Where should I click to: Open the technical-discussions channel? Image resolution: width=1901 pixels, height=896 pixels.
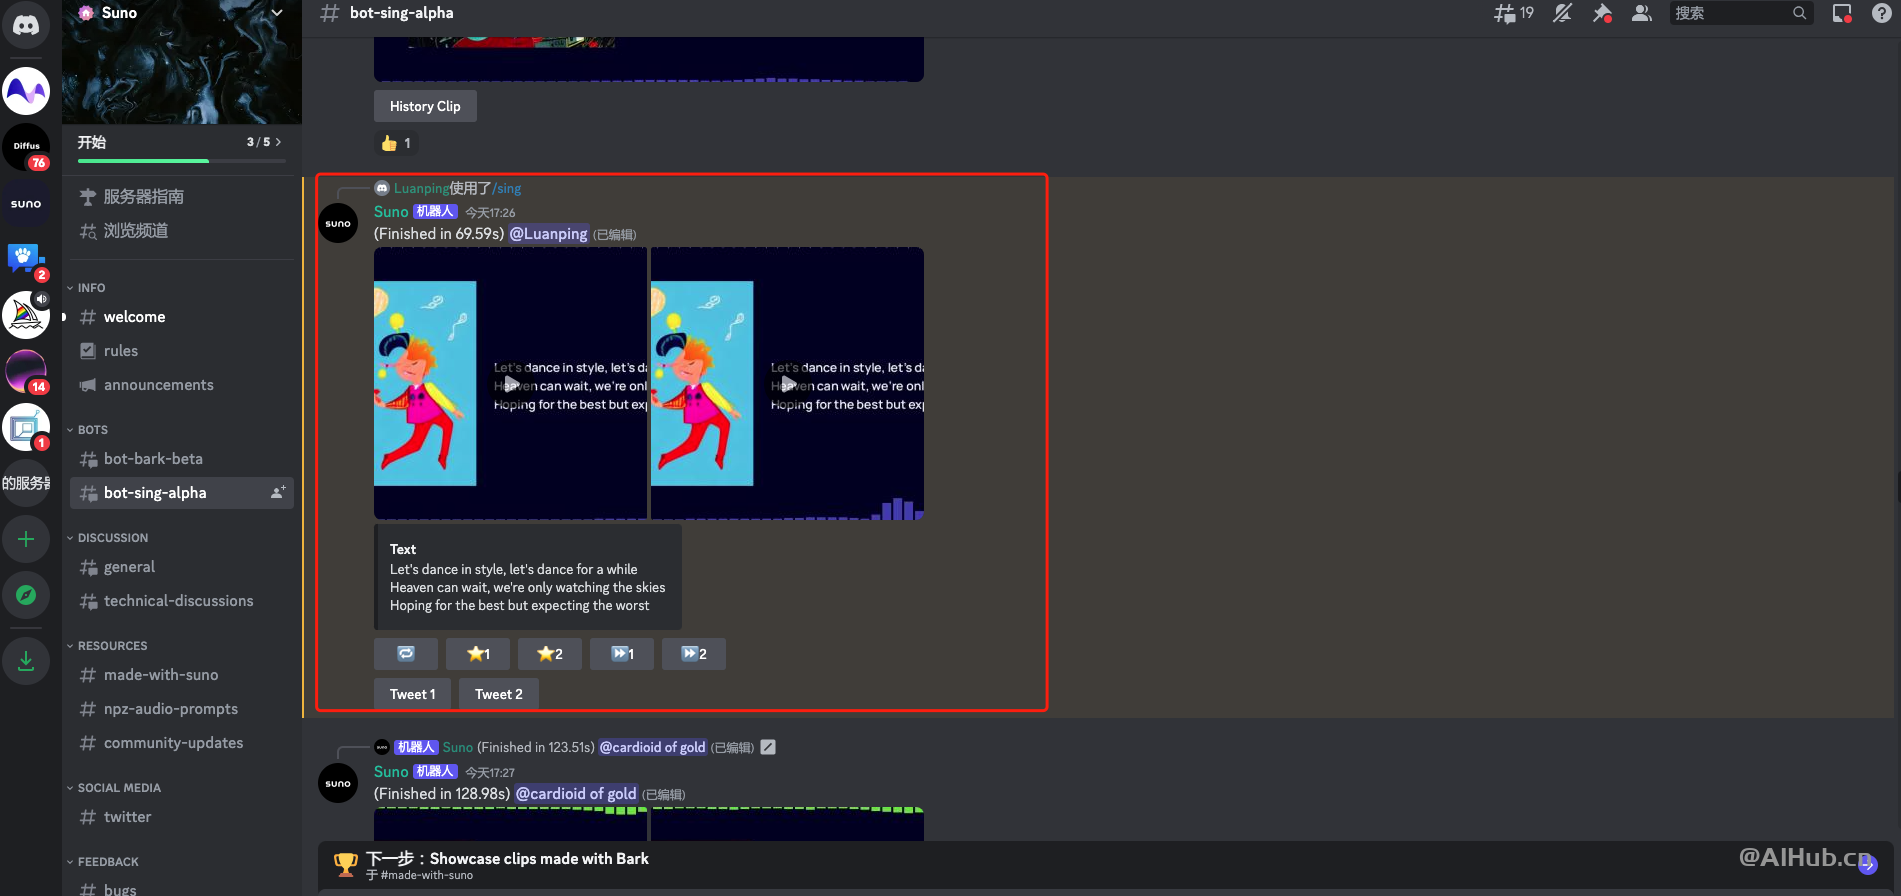click(182, 601)
